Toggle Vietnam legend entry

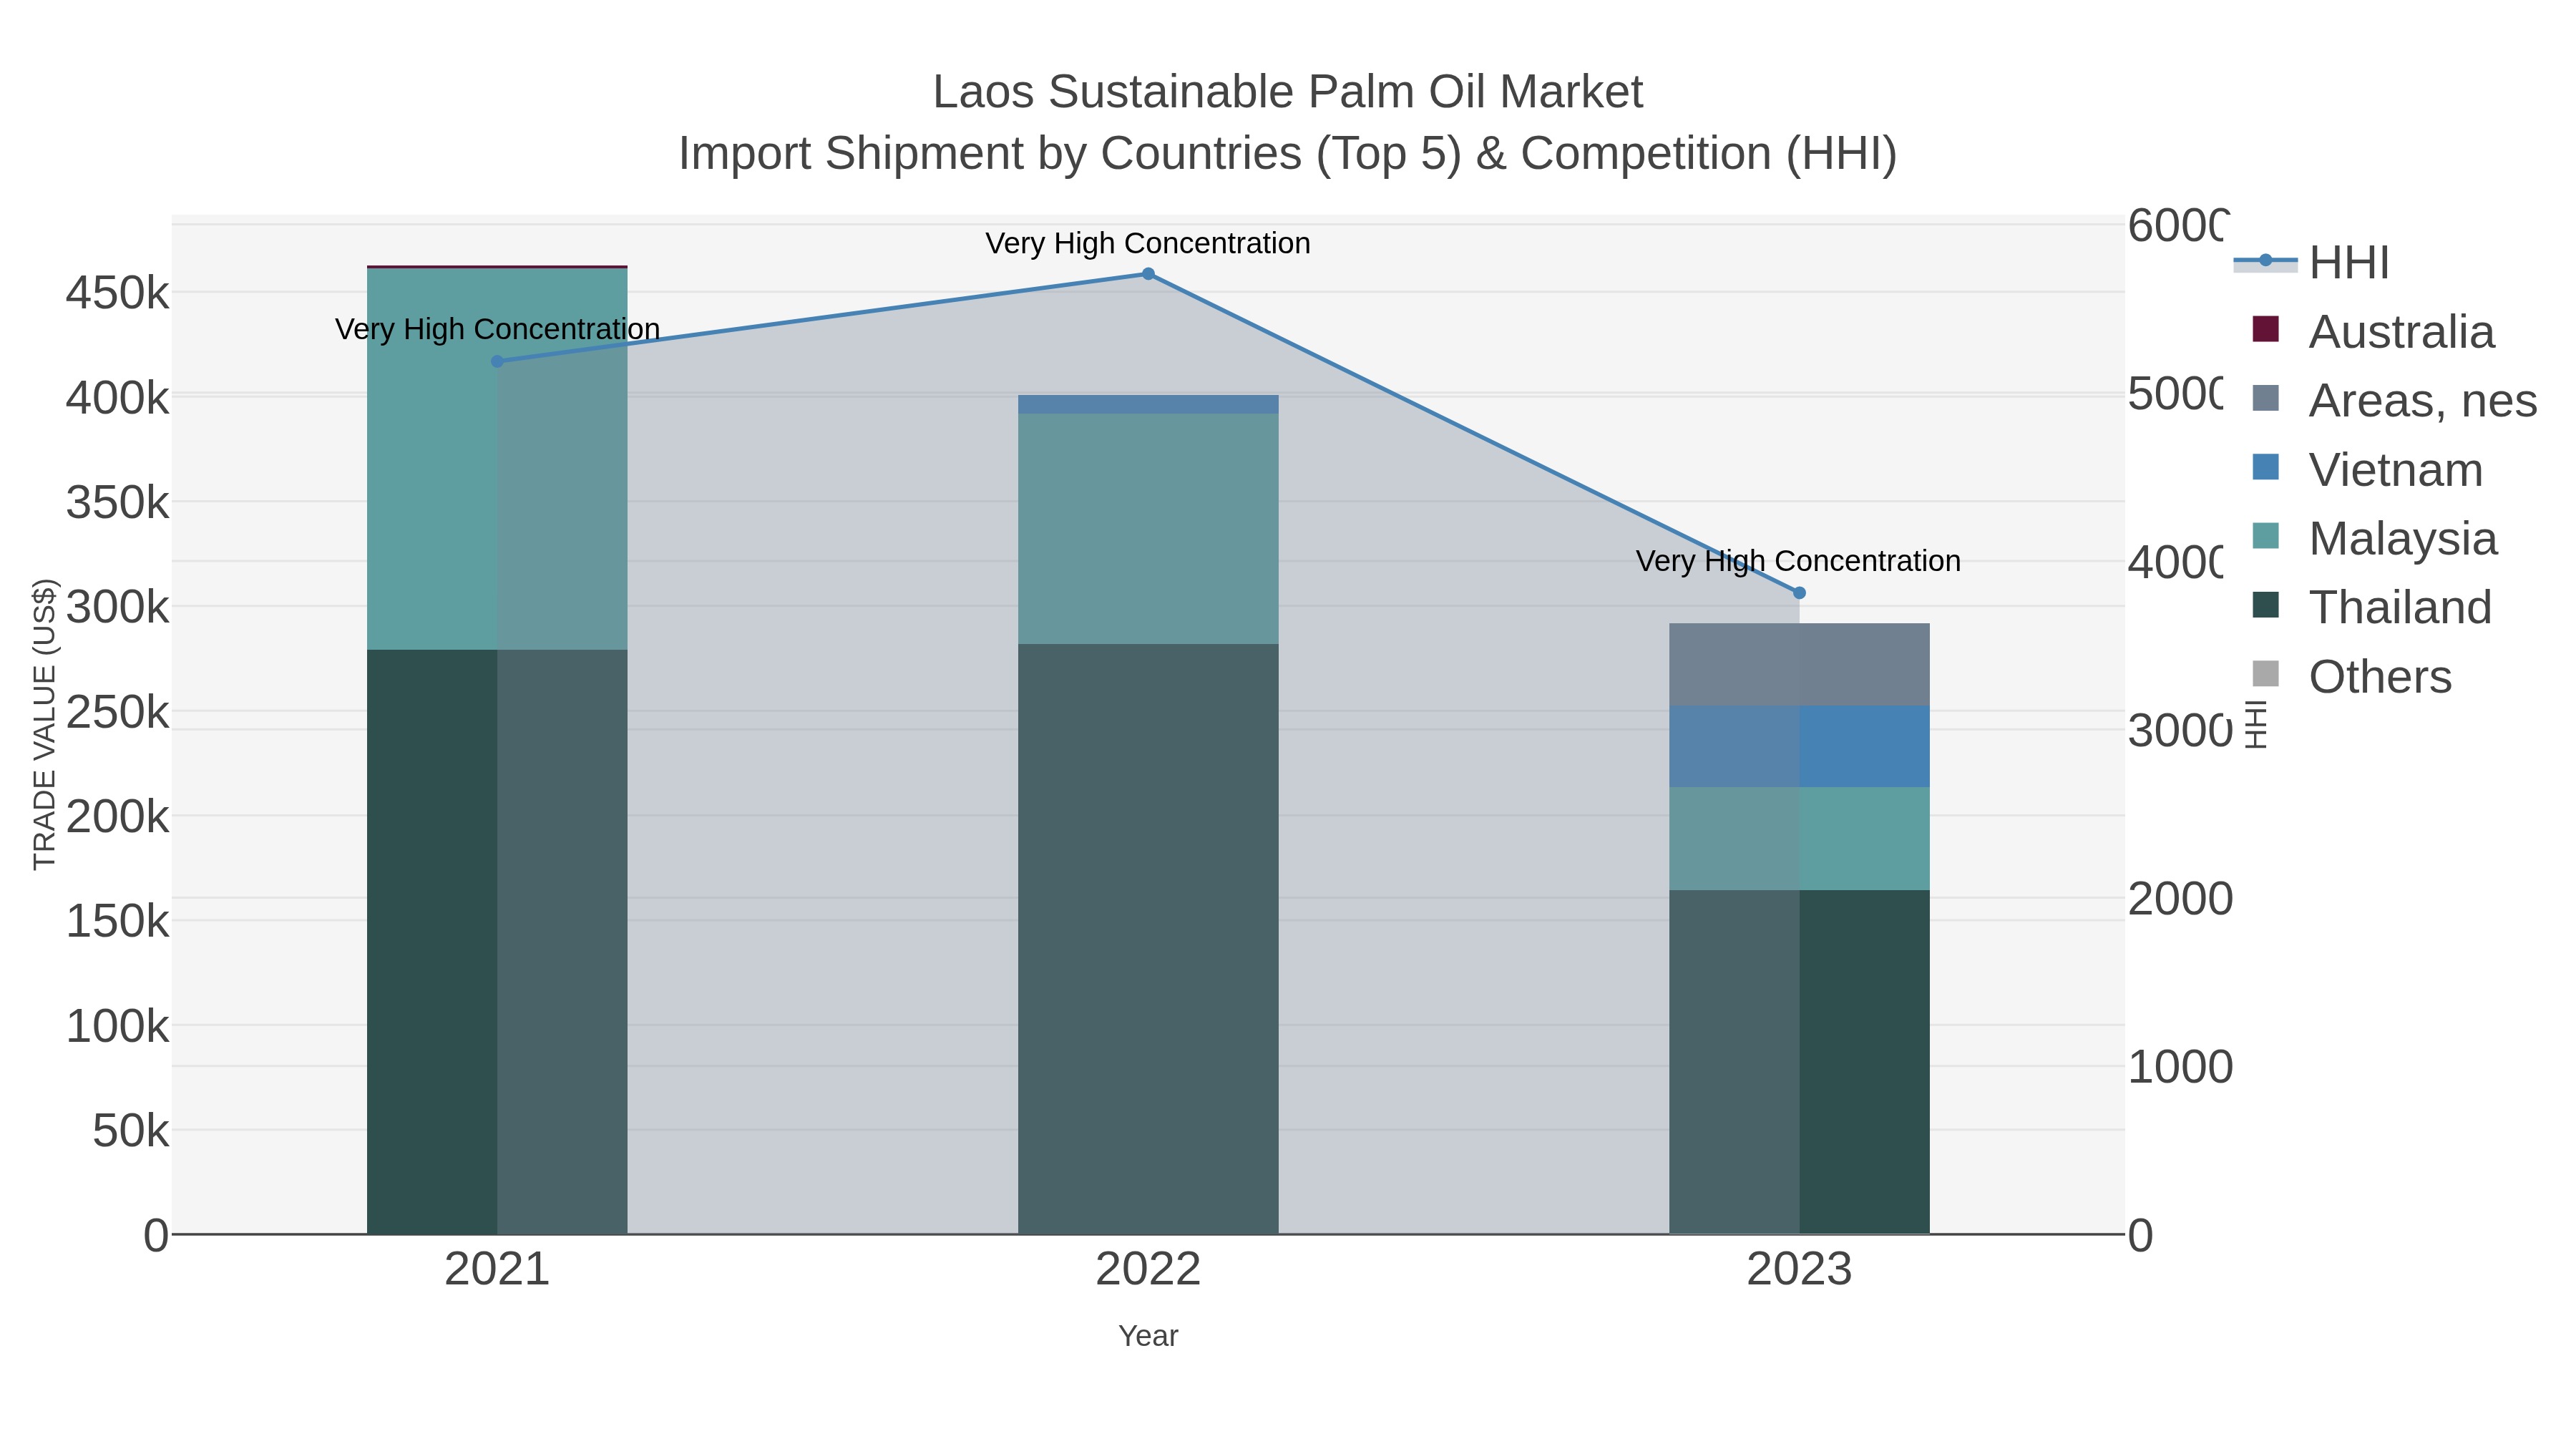click(x=2366, y=469)
